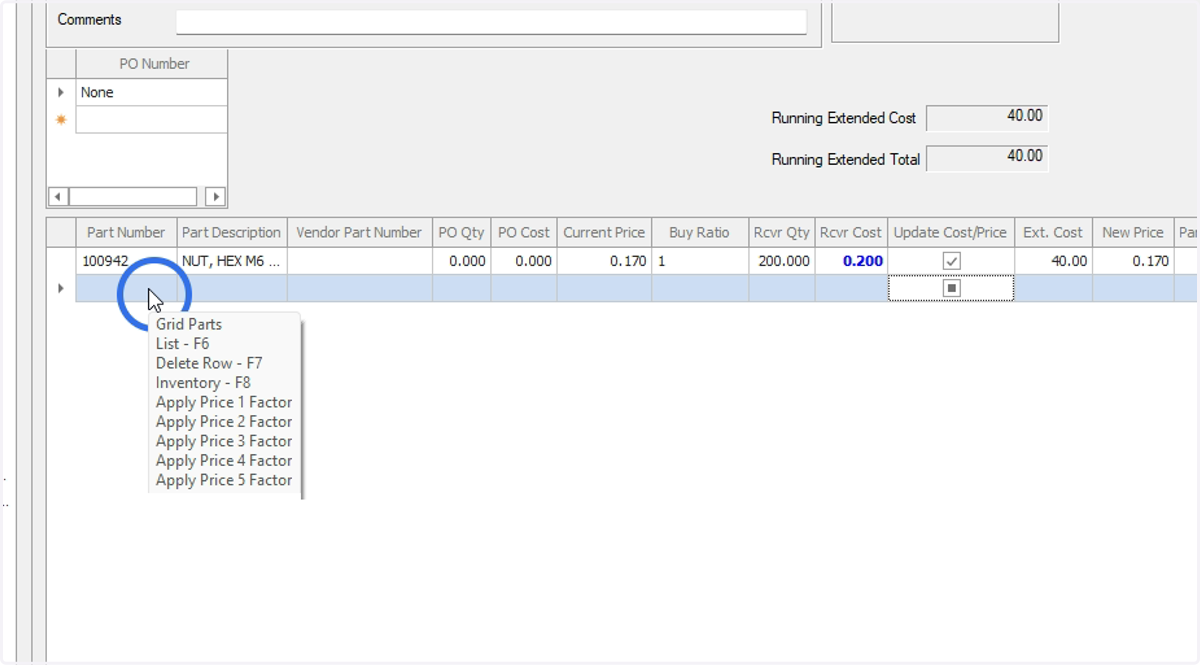Screen dimensions: 1200x665
Task: Click PO Cost cell for part 100942
Action: coord(524,261)
